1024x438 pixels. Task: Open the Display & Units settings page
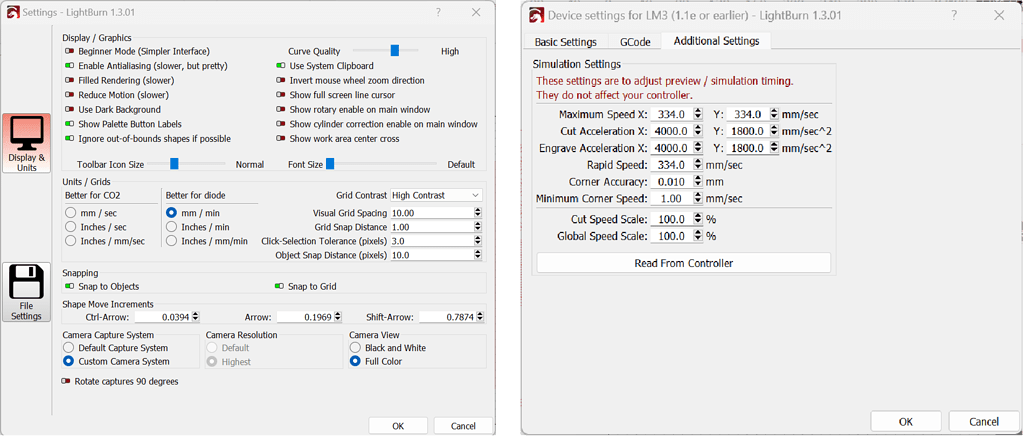tap(27, 142)
